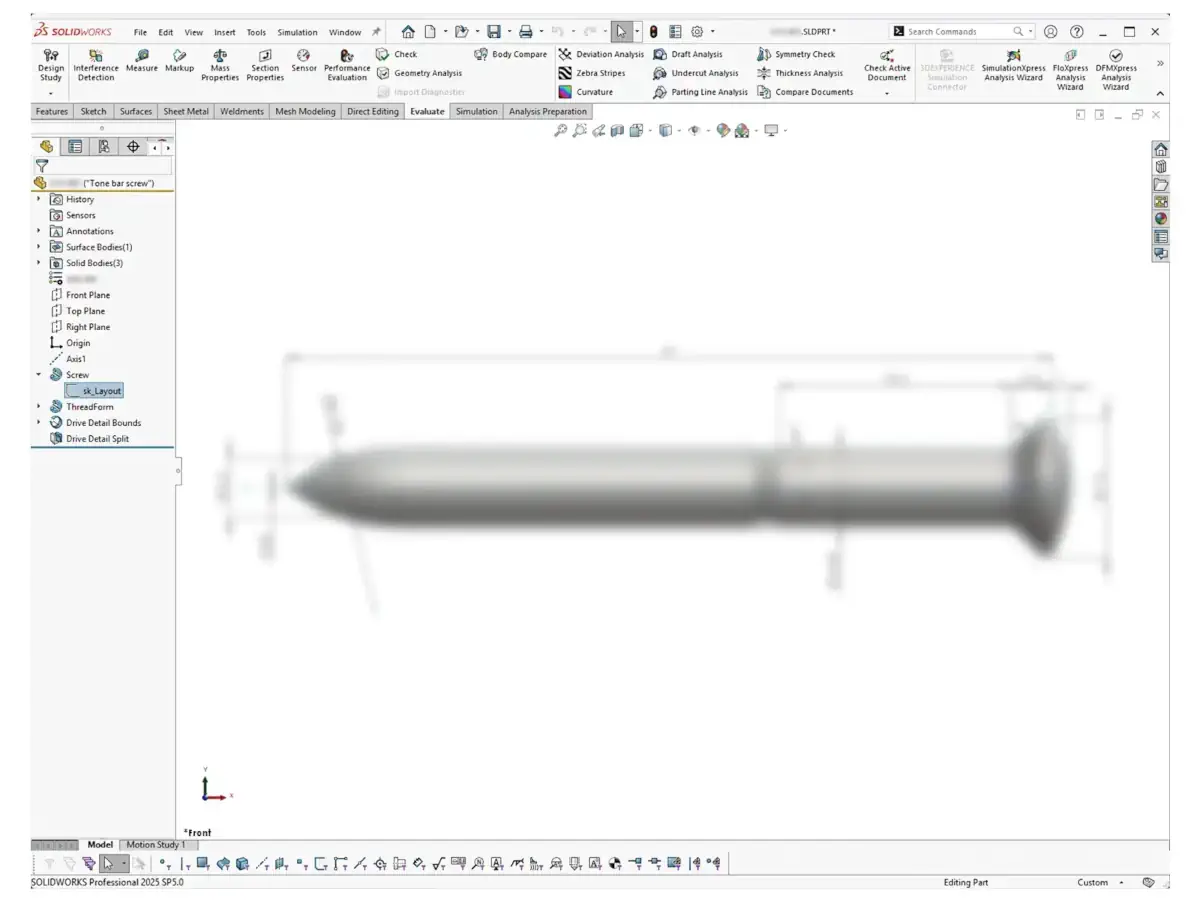Launch the SimulationXpress Analysis Wizard

pos(1013,66)
